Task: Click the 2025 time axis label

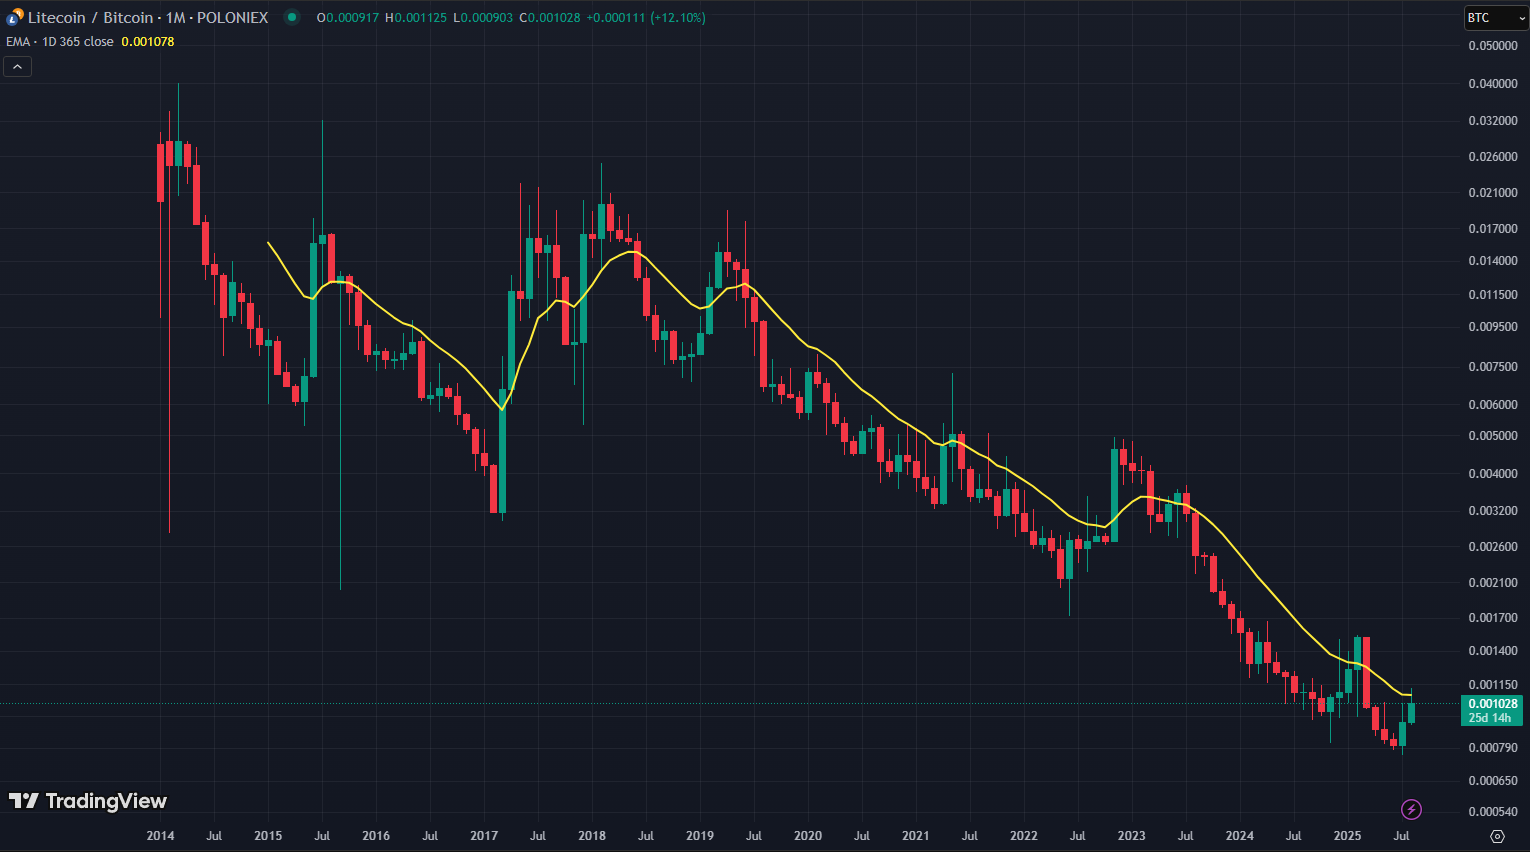Action: coord(1348,836)
